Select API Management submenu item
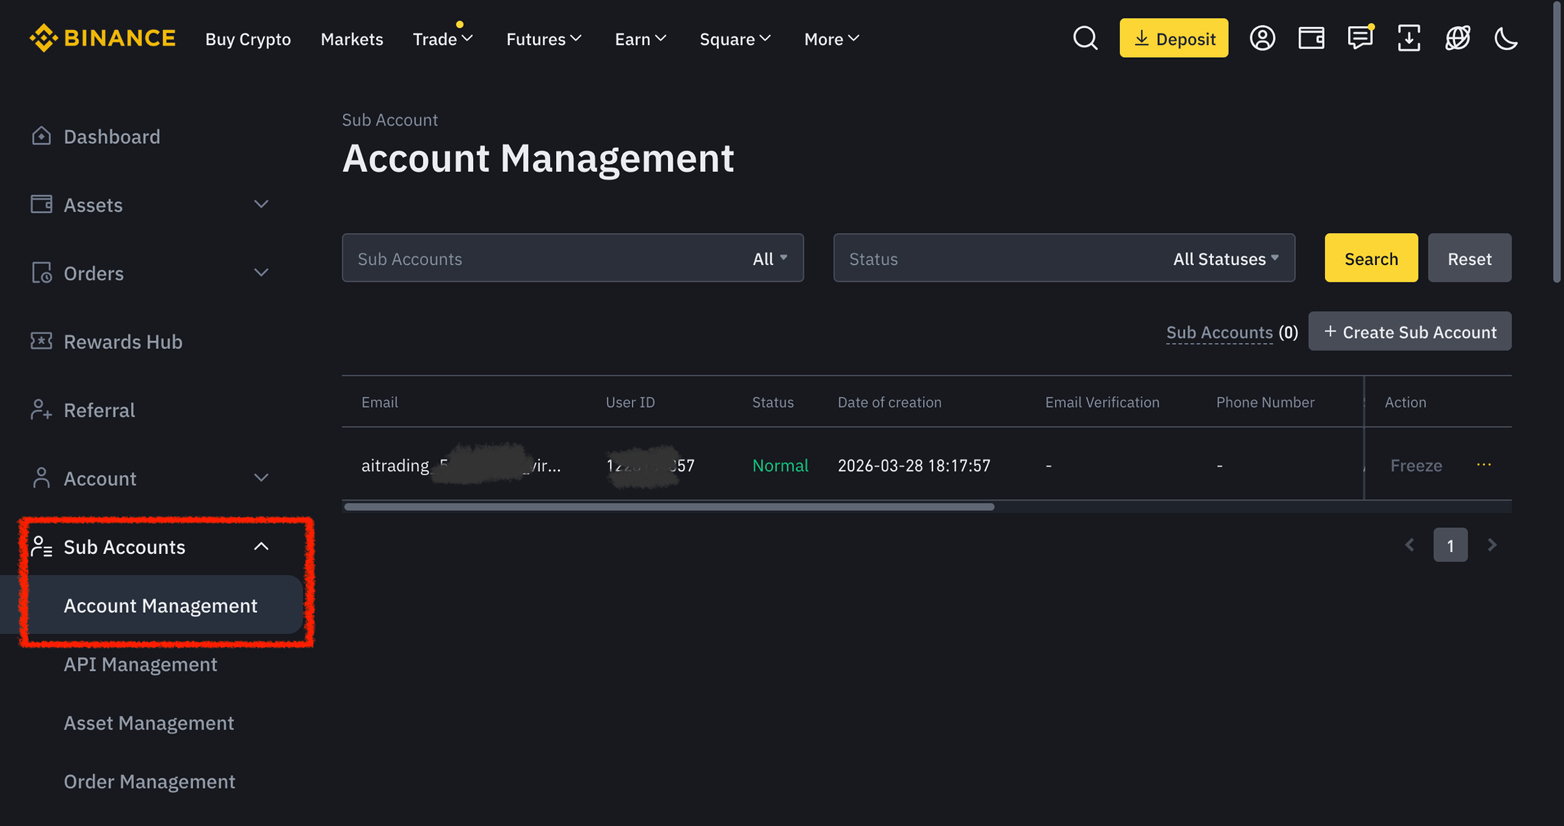Screen dimensions: 1564x826 (140, 664)
